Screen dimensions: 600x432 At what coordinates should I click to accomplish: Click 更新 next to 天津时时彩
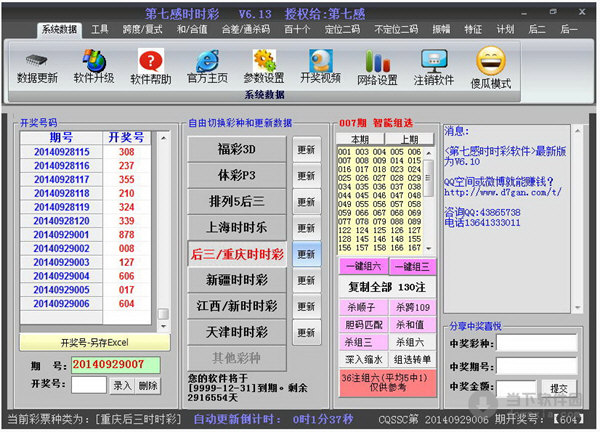click(x=306, y=333)
